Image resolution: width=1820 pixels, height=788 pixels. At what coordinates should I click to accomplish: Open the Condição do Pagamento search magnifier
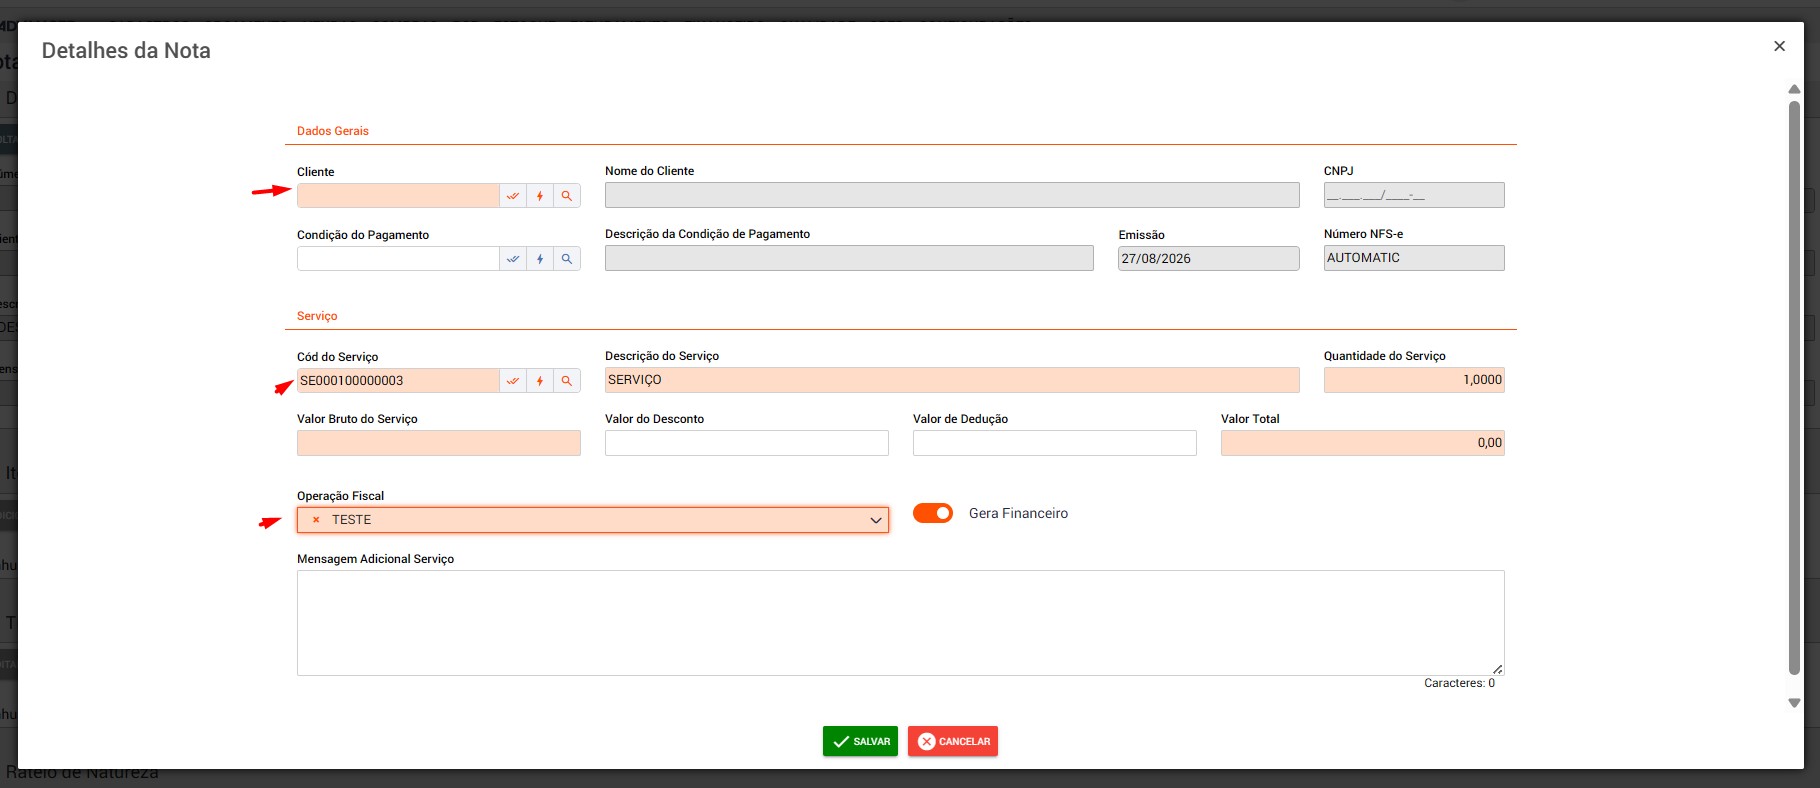[x=567, y=259]
